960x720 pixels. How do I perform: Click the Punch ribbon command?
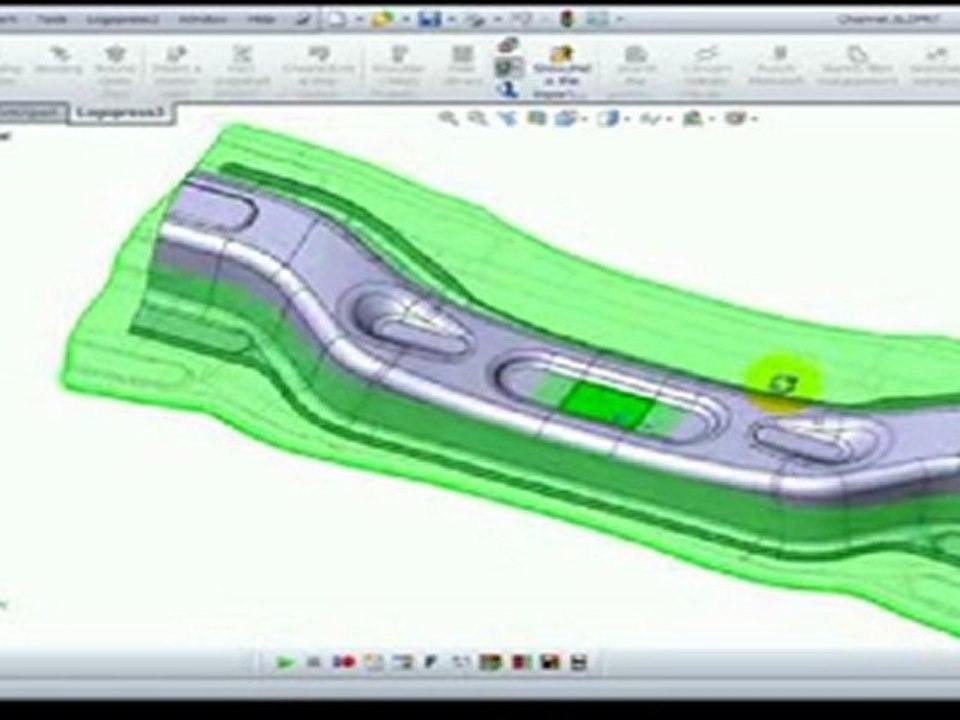coord(777,65)
